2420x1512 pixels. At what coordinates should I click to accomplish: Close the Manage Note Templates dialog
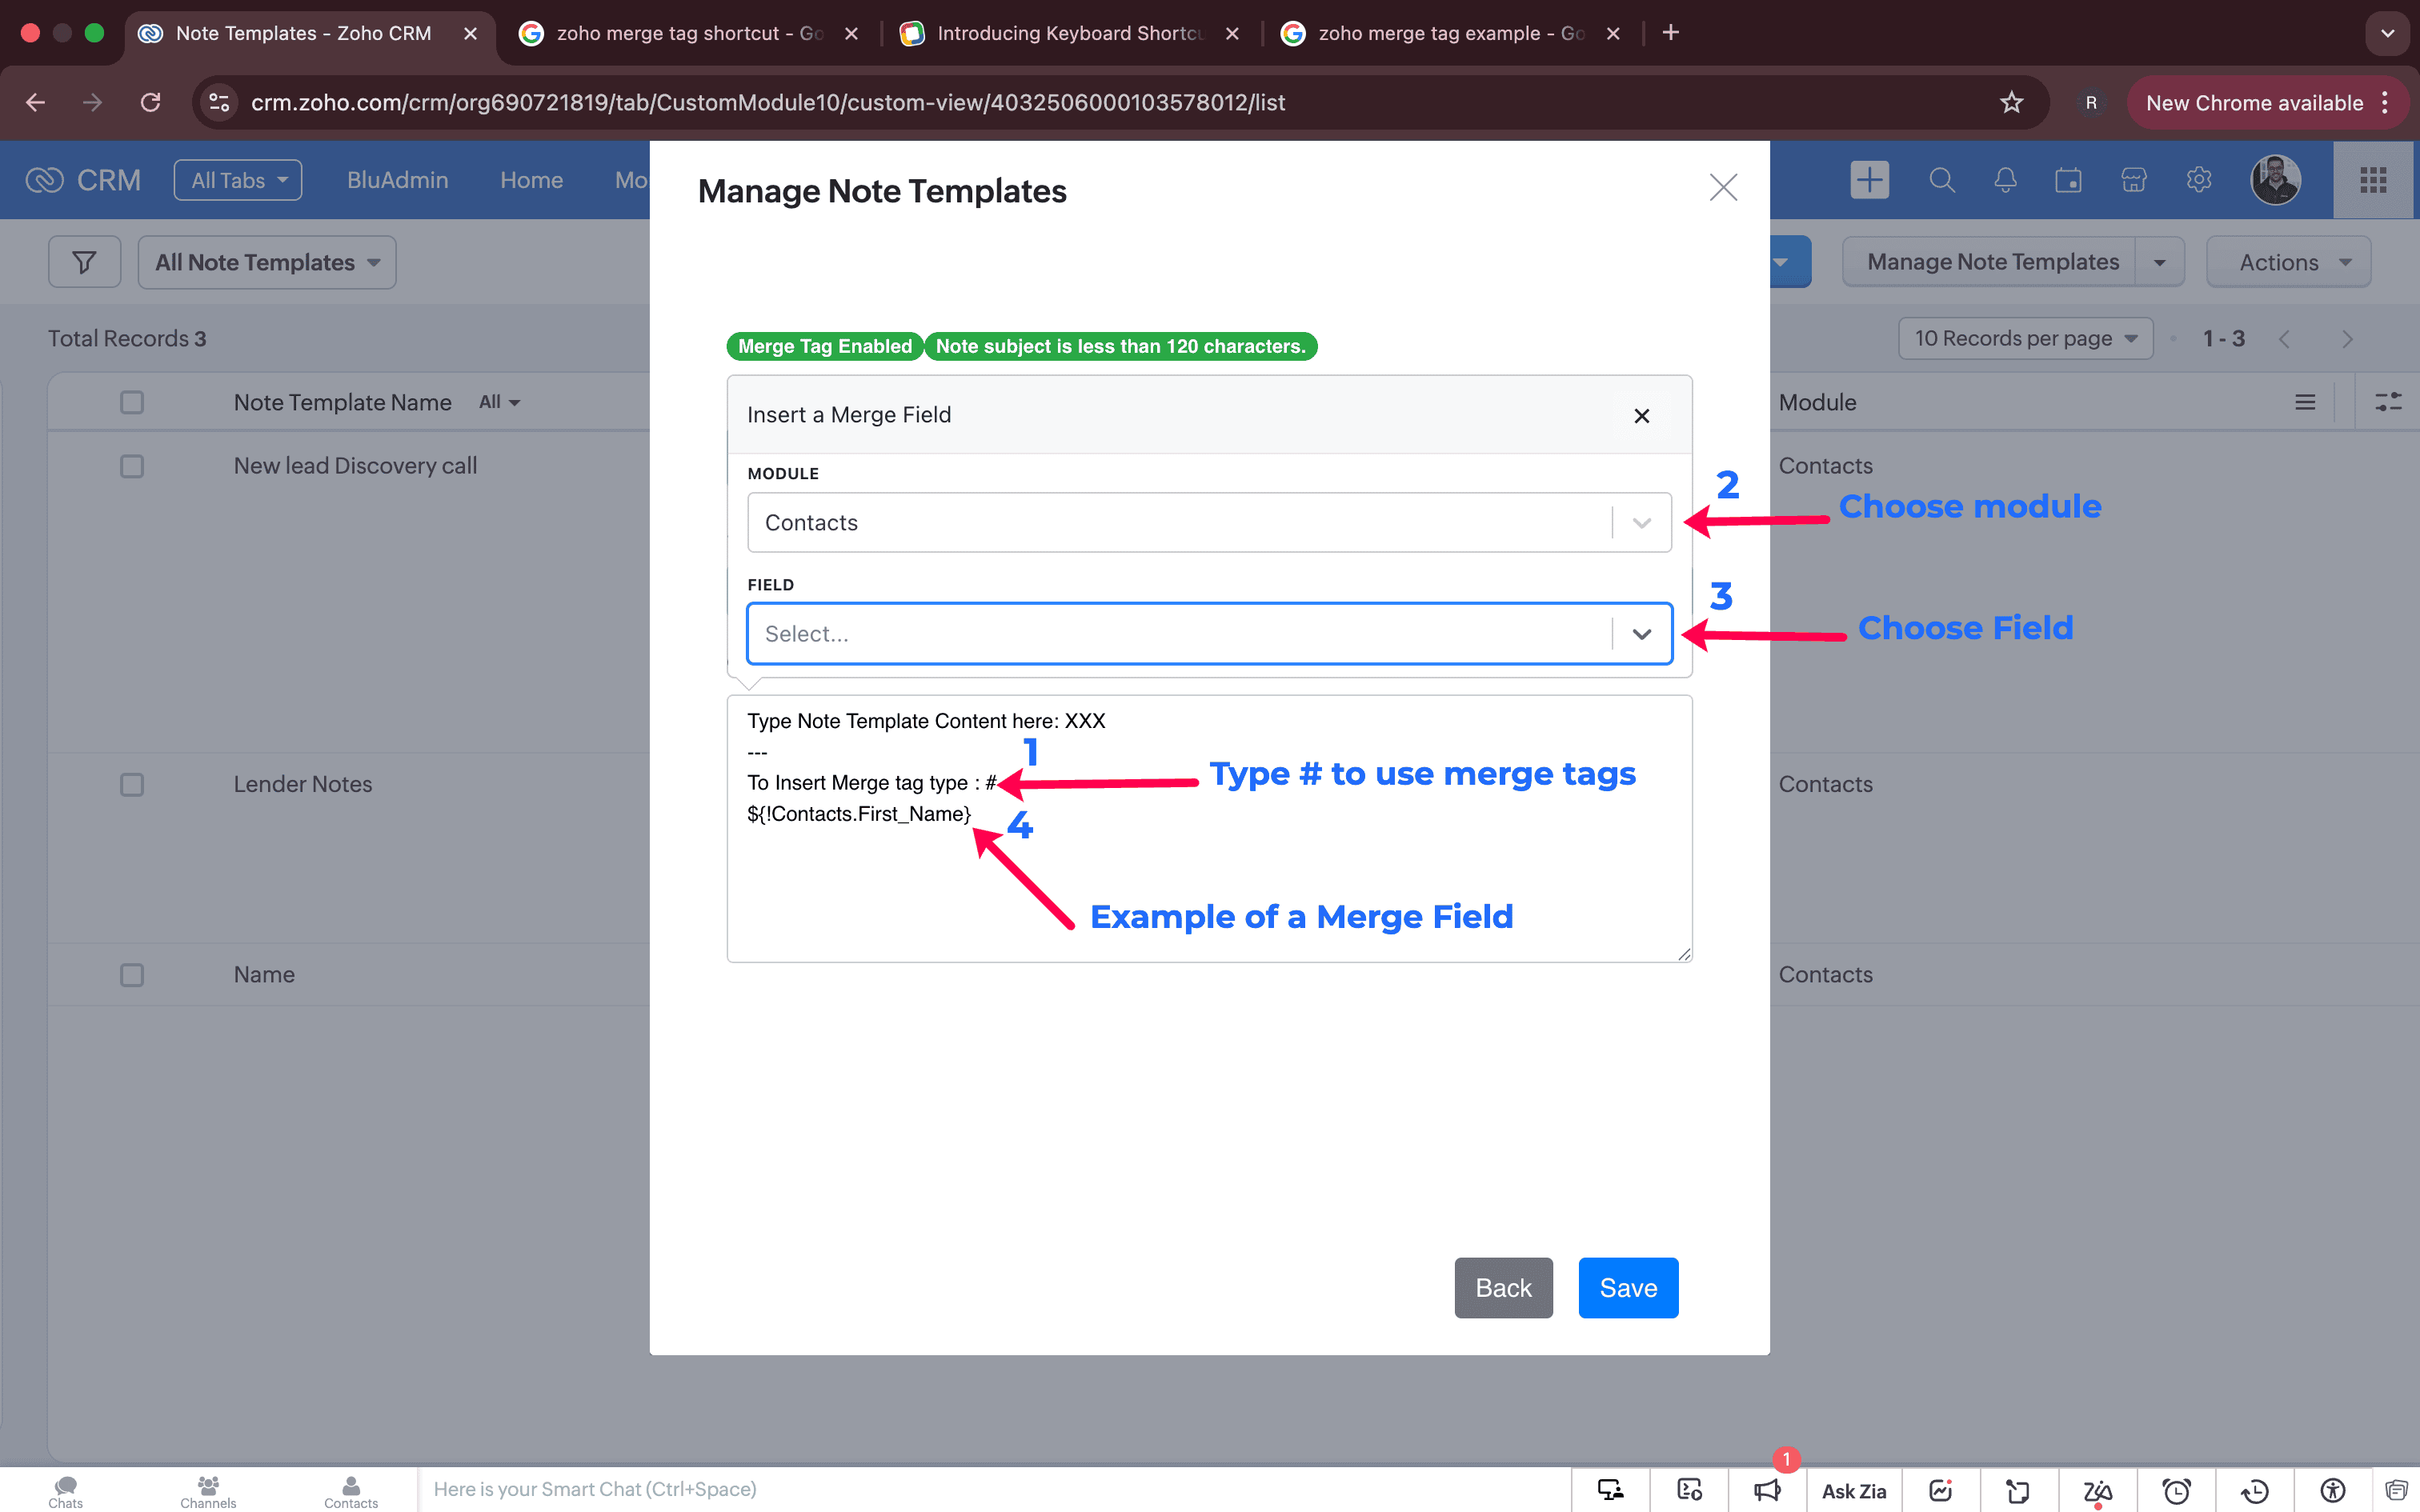coord(1723,187)
